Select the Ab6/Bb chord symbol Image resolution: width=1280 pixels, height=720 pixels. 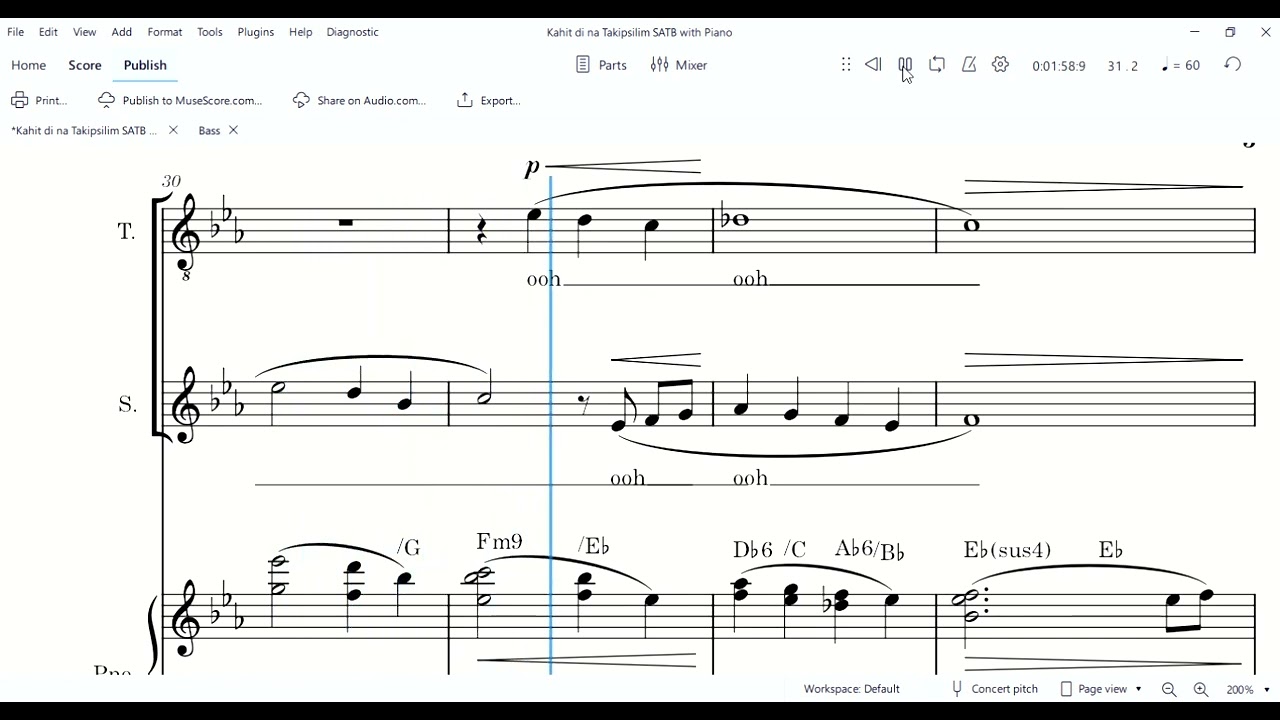pyautogui.click(x=870, y=550)
